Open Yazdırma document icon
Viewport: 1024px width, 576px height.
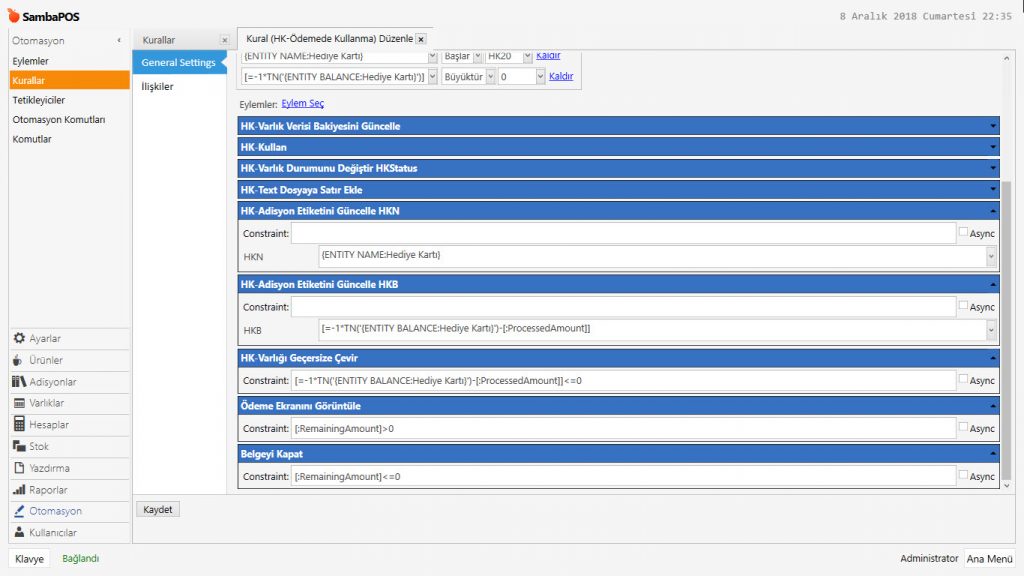click(19, 468)
